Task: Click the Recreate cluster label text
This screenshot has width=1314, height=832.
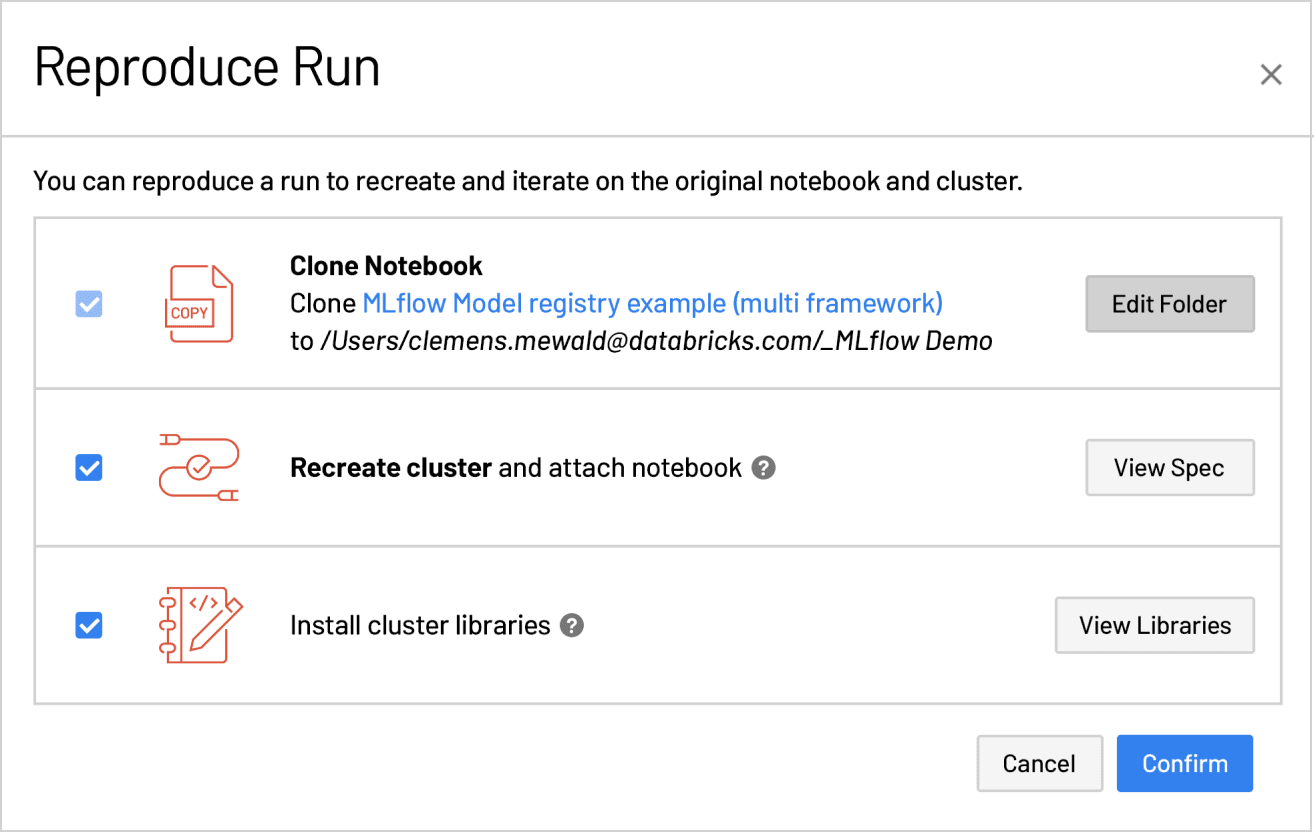Action: [390, 467]
